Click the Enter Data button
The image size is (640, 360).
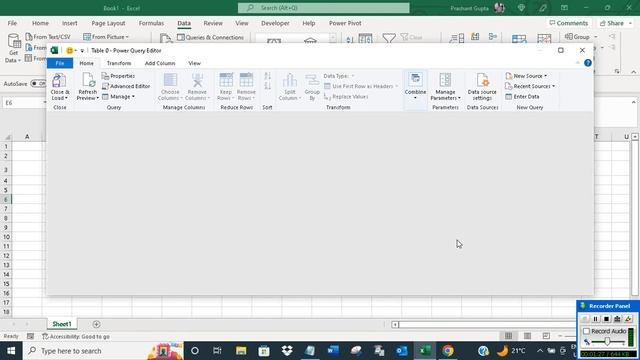[x=522, y=97]
